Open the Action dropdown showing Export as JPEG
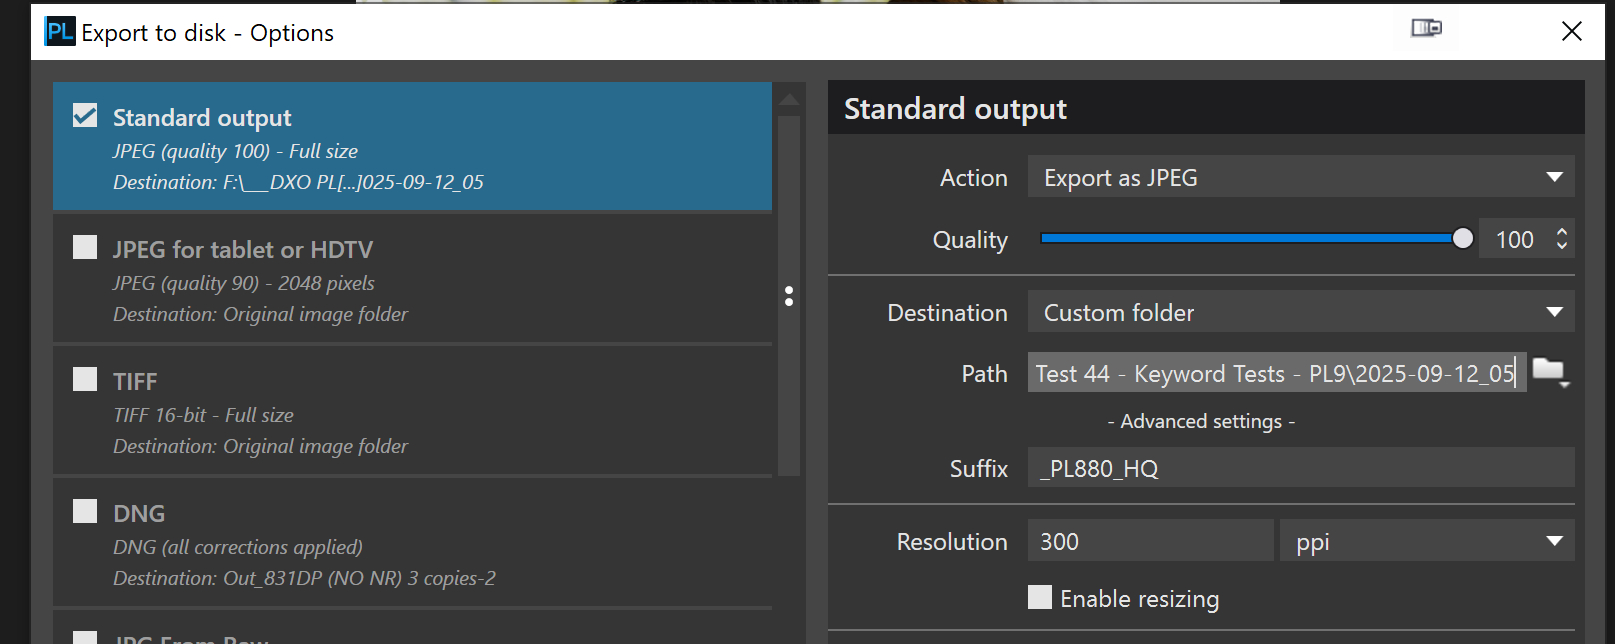The width and height of the screenshot is (1615, 644). [x=1300, y=177]
